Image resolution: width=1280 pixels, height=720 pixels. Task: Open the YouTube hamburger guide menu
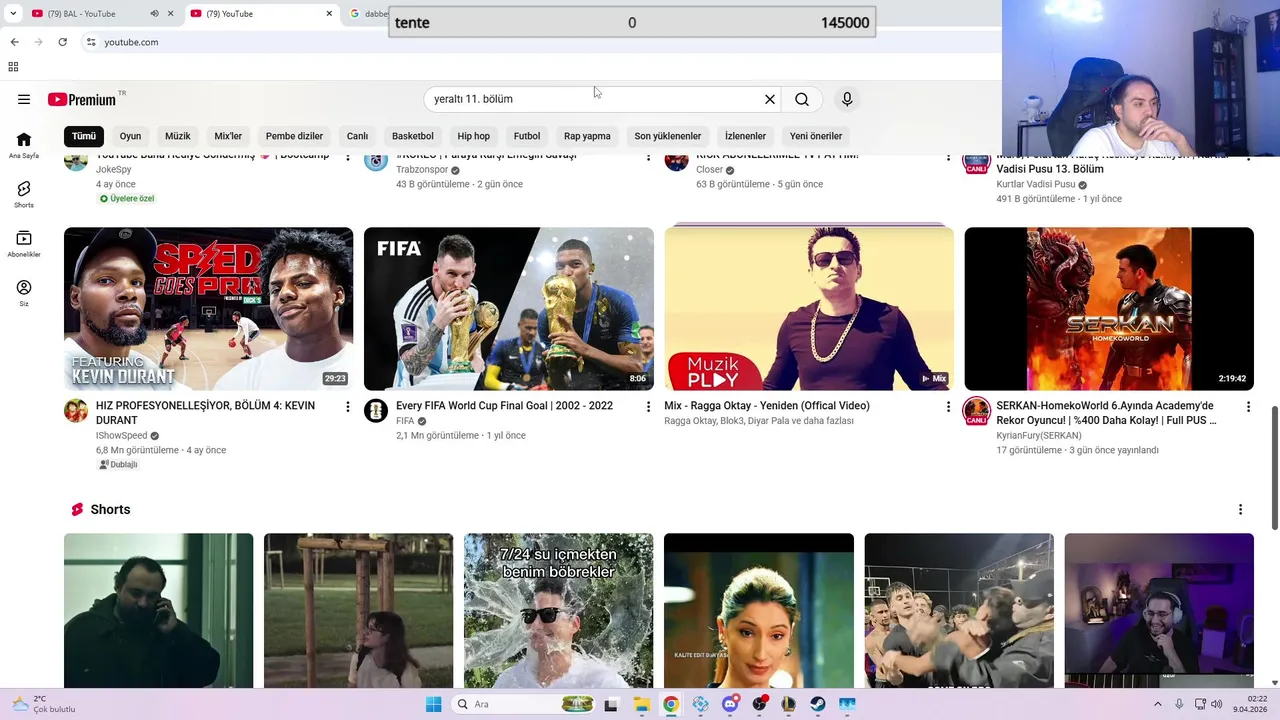(x=24, y=99)
